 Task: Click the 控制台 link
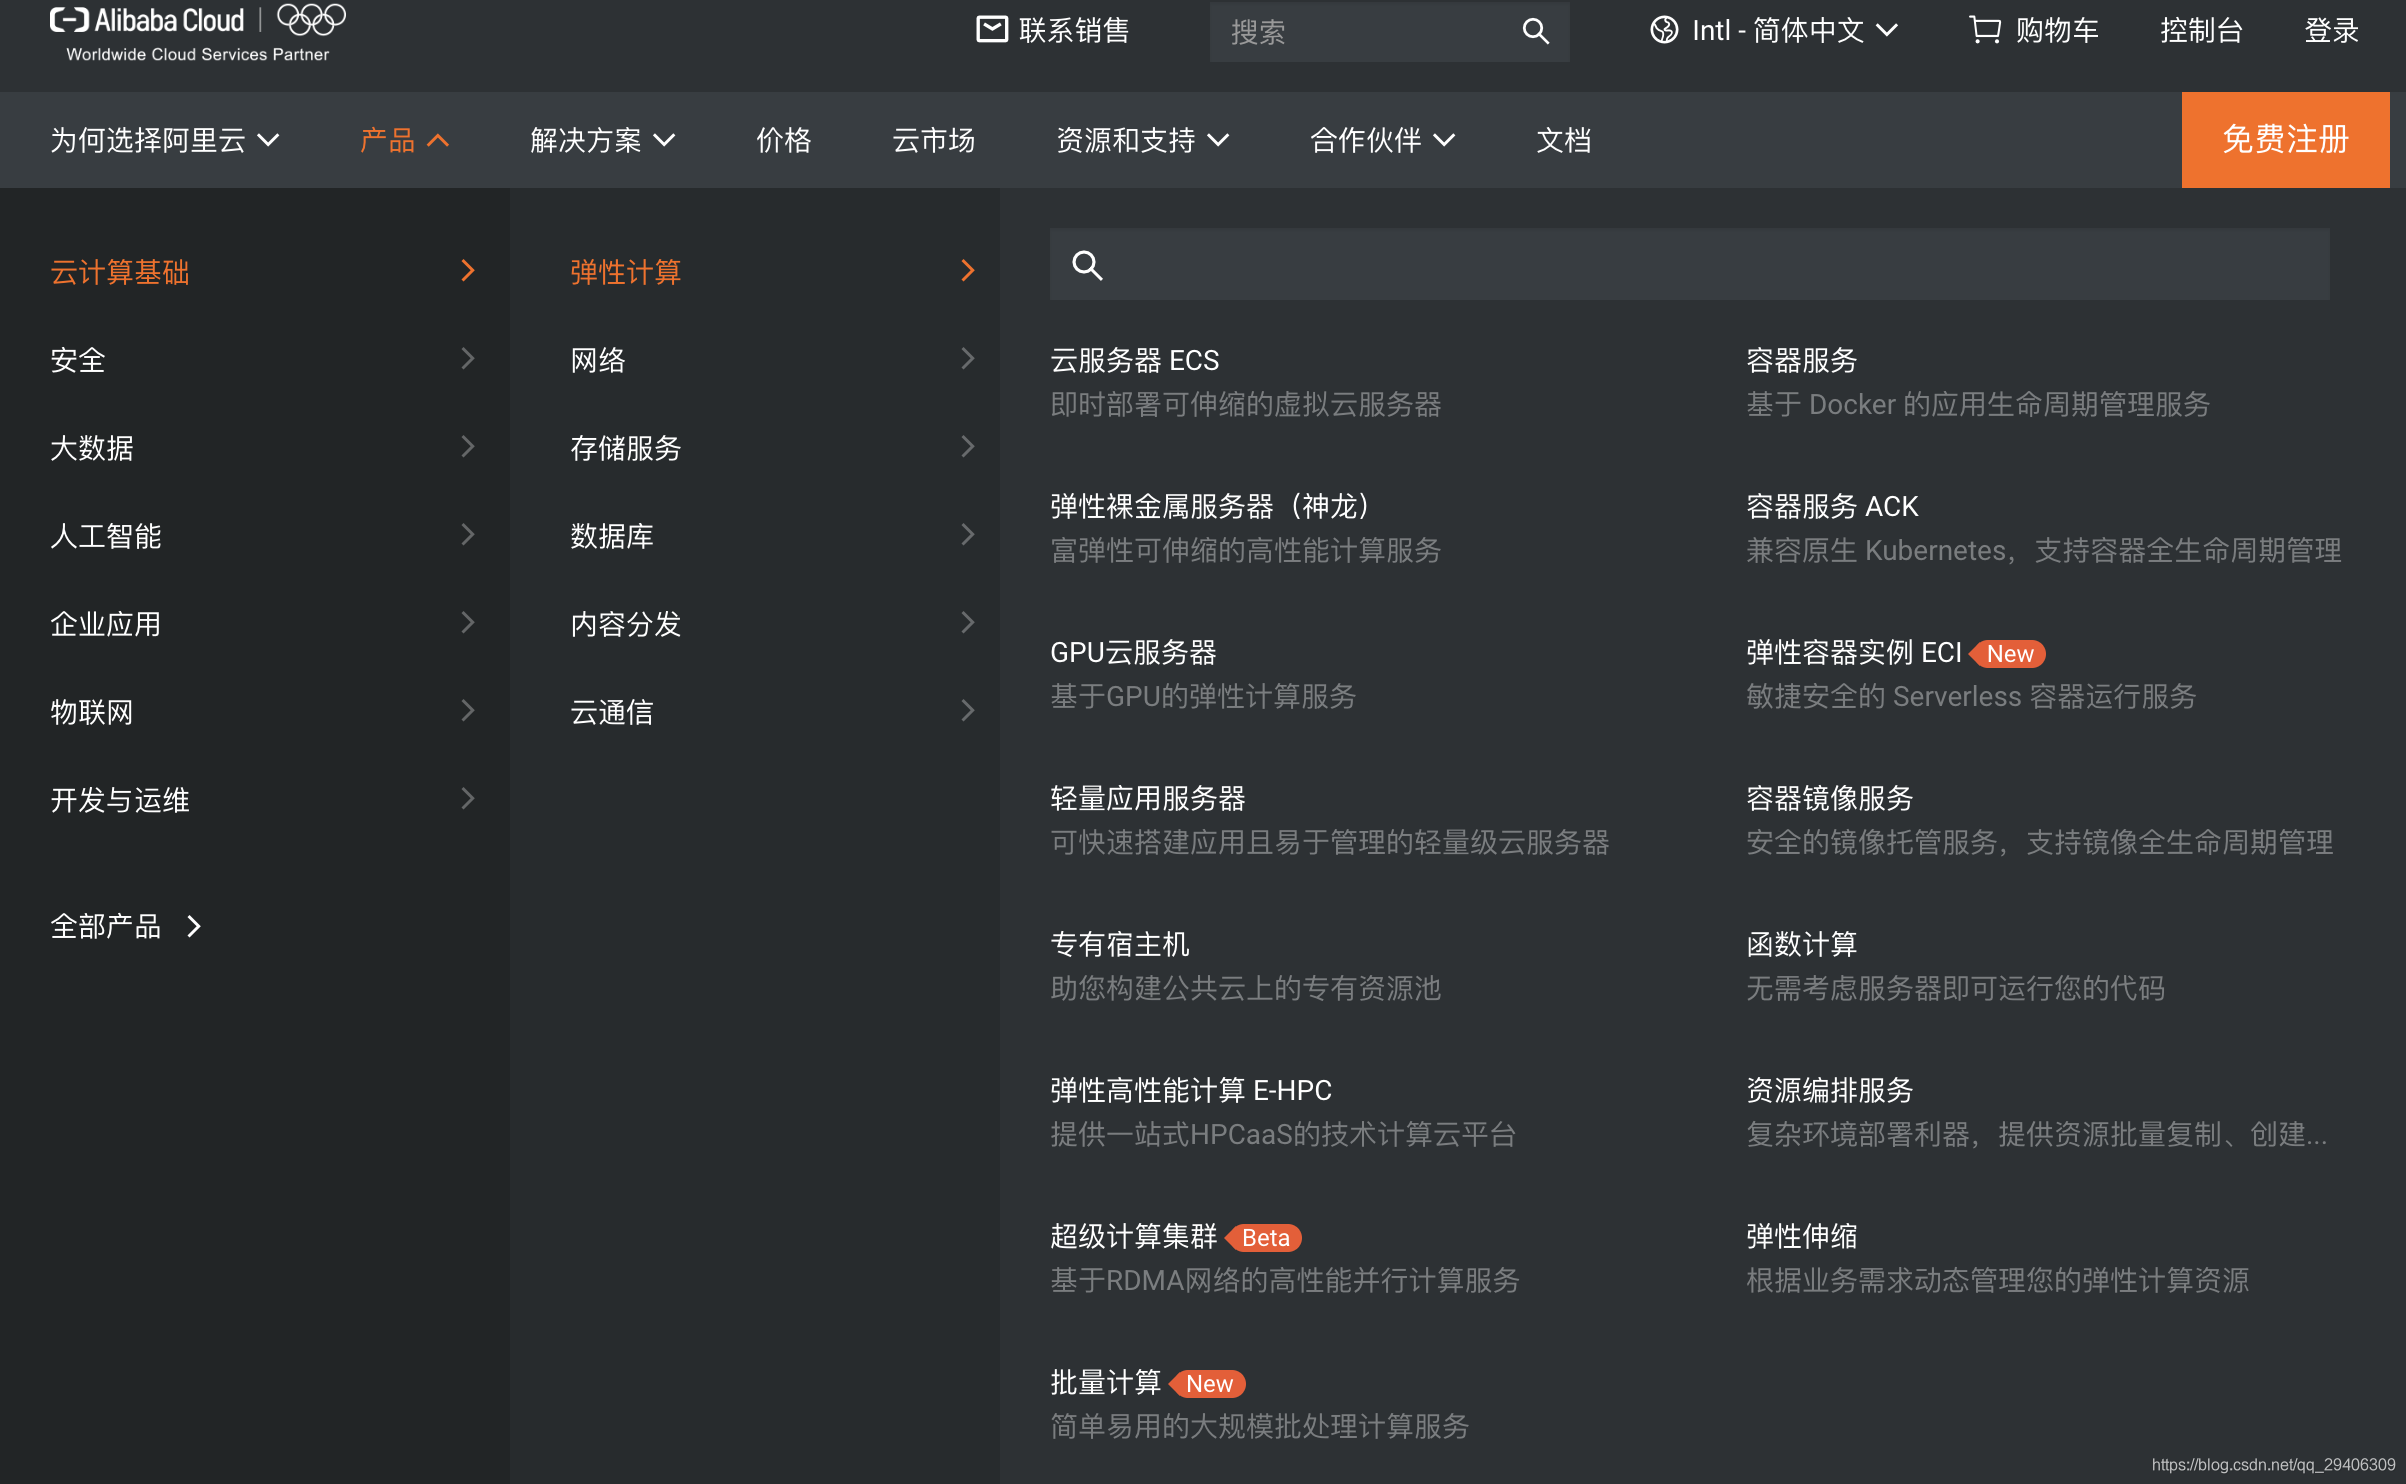tap(2202, 30)
